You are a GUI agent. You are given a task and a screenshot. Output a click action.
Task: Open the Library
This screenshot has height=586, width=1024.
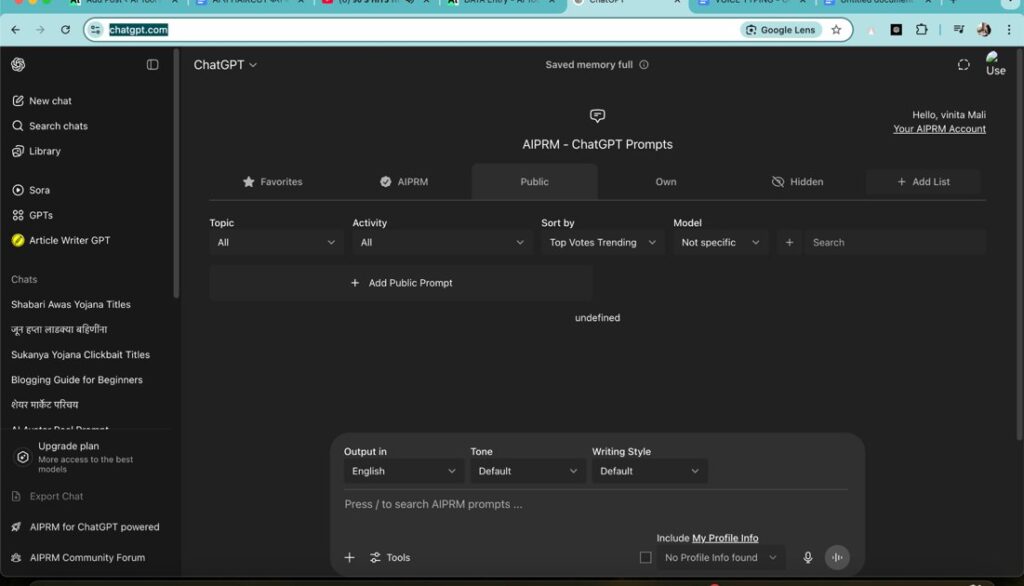click(37, 151)
